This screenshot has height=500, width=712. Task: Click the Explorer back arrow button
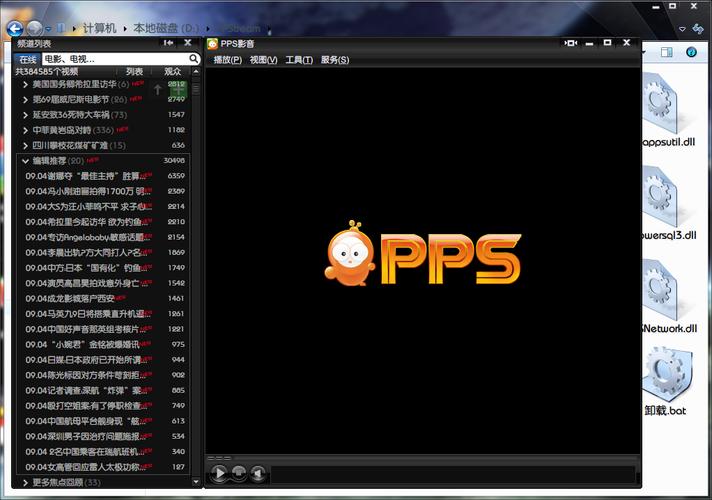pos(15,29)
